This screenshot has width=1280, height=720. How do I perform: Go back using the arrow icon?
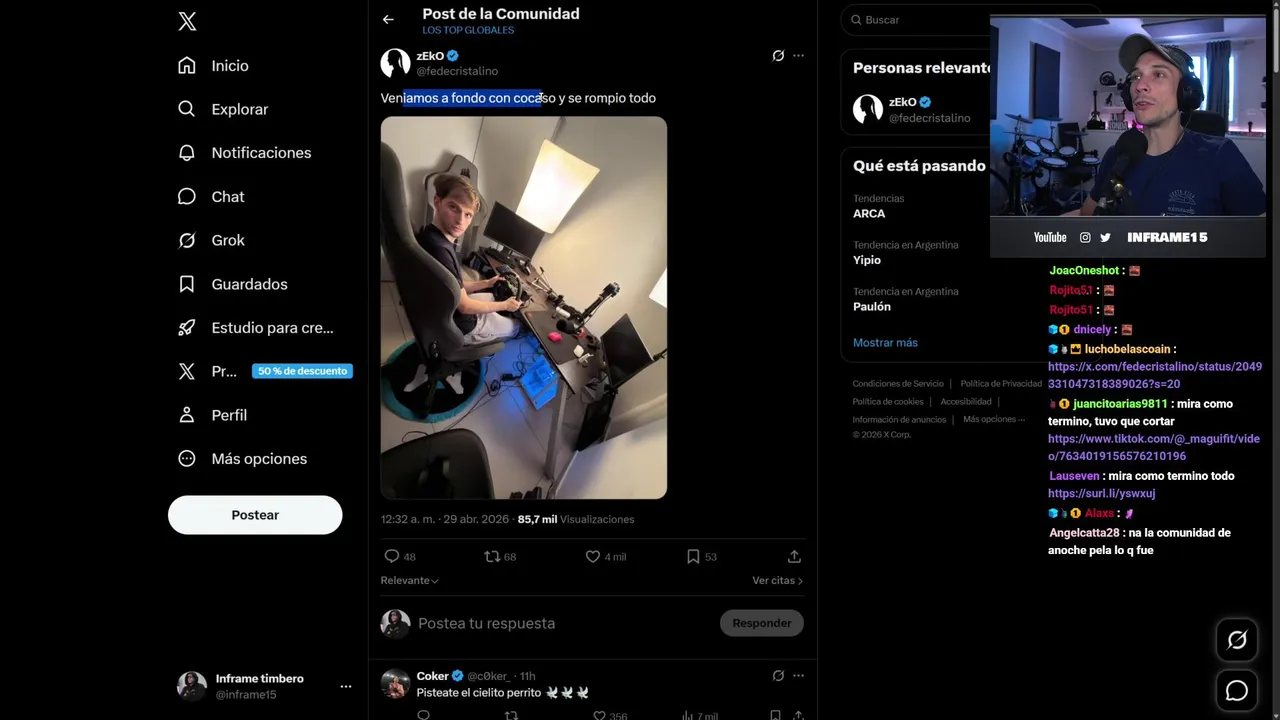coord(388,19)
